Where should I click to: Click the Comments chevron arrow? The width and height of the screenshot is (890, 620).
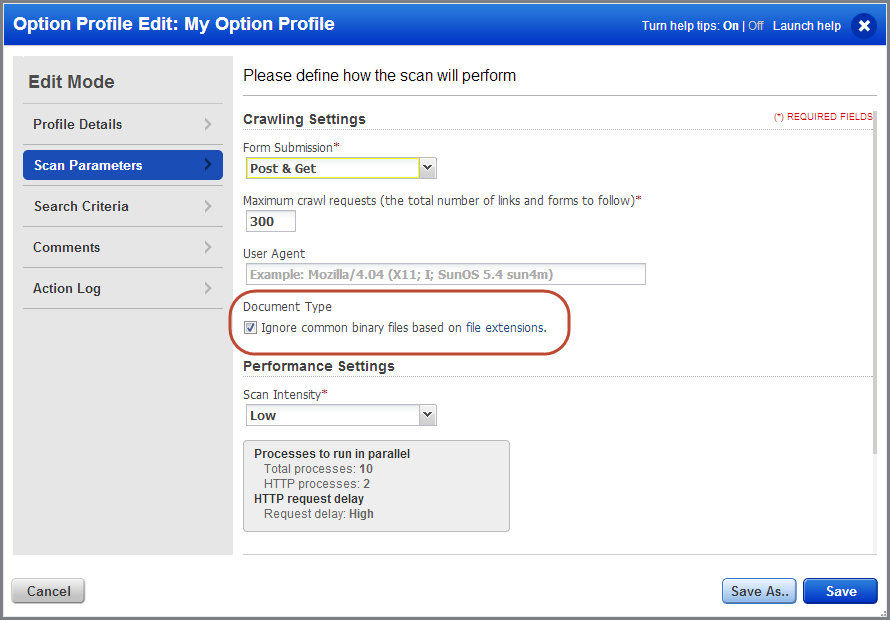coord(208,247)
